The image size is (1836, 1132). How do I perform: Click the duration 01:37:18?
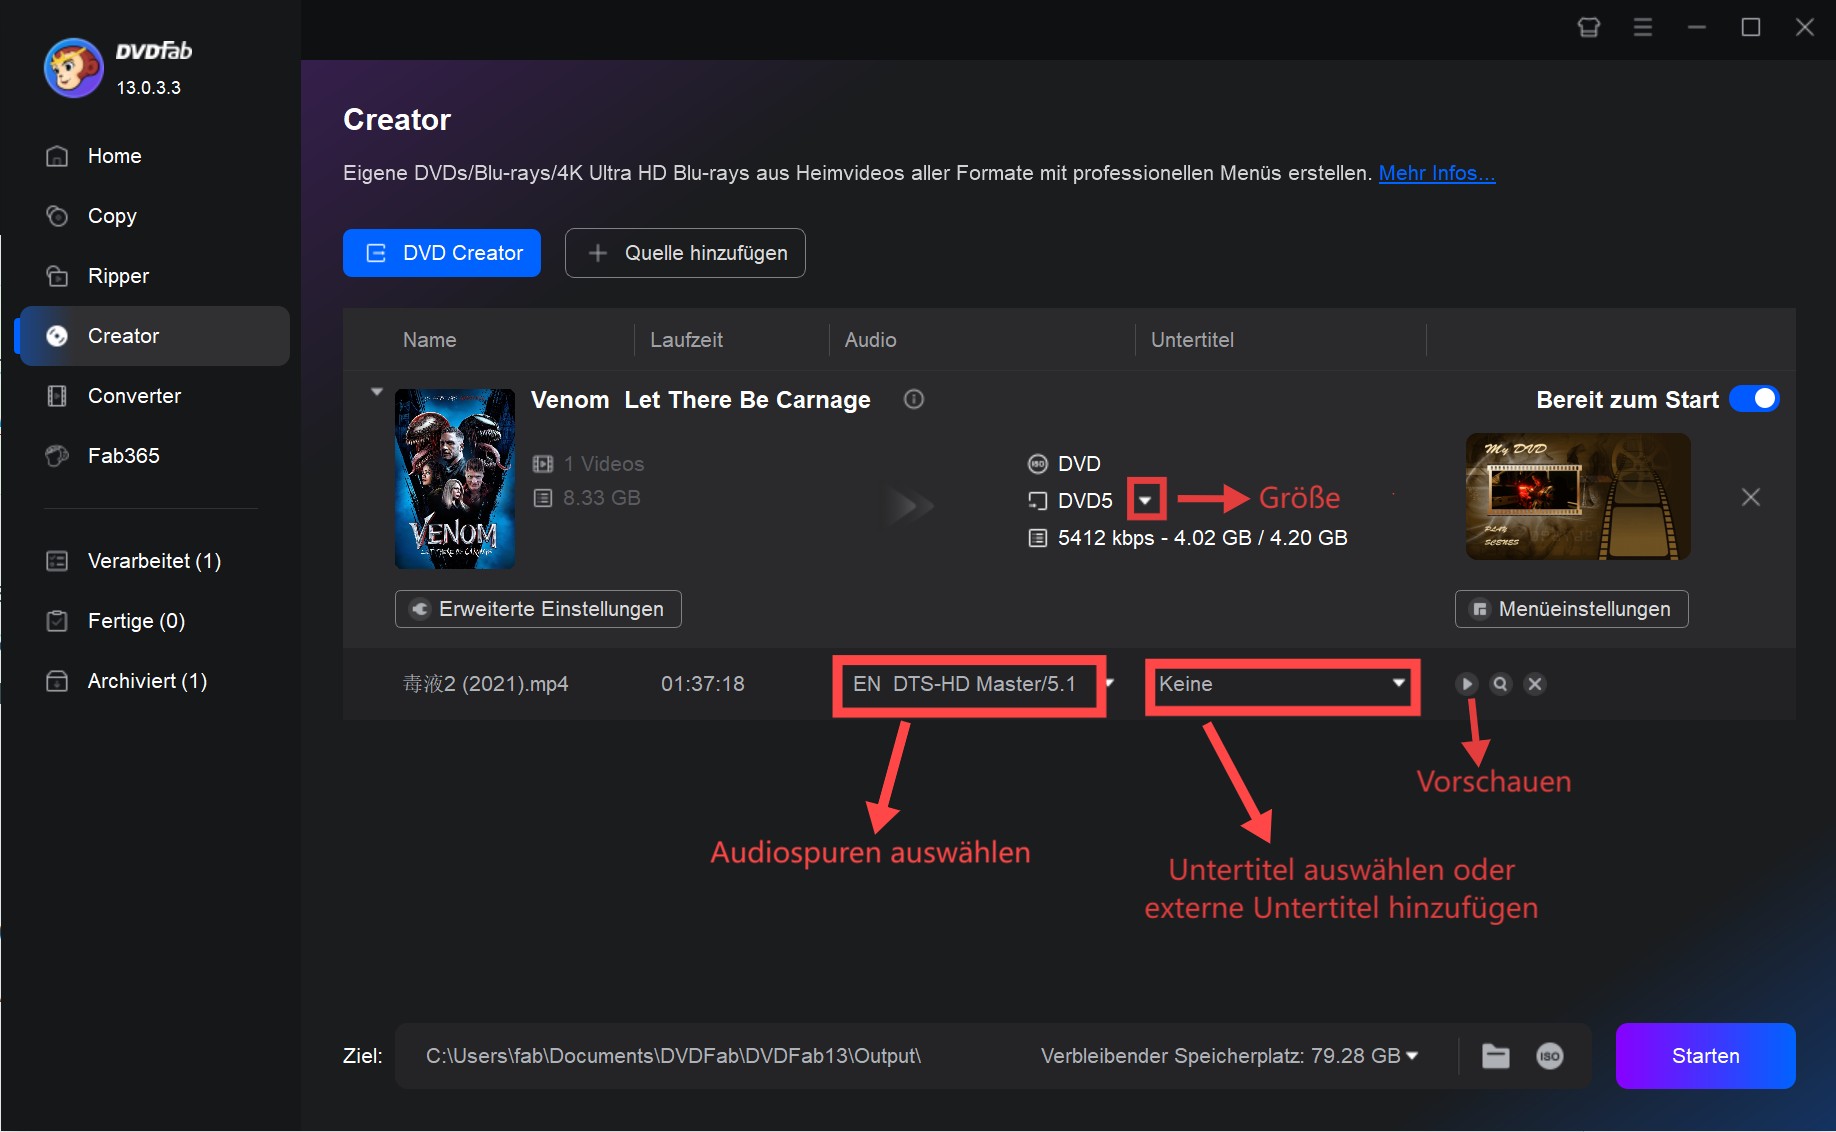point(703,684)
